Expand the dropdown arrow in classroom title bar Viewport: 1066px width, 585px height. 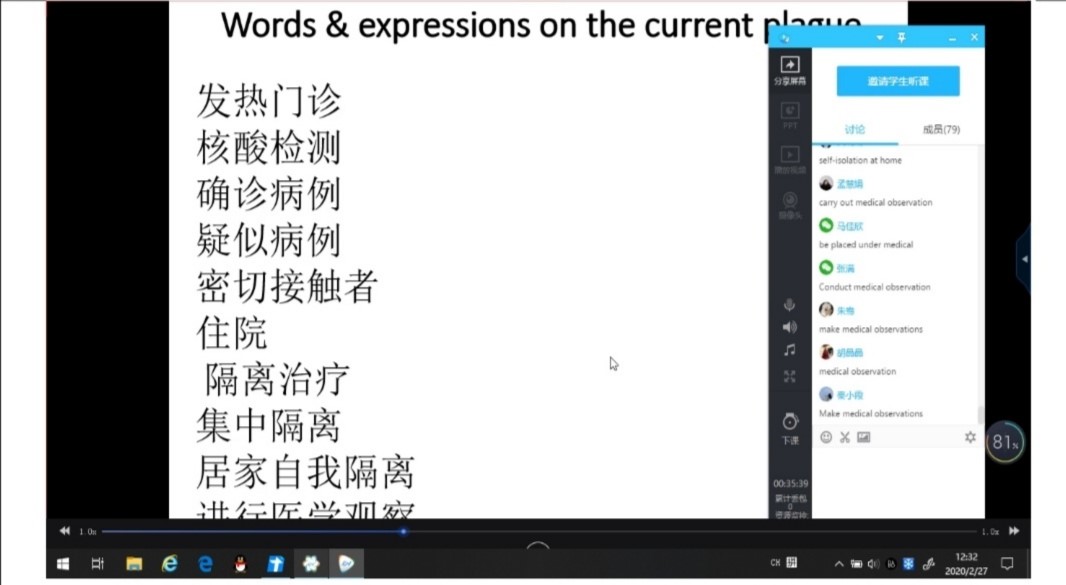coord(880,37)
